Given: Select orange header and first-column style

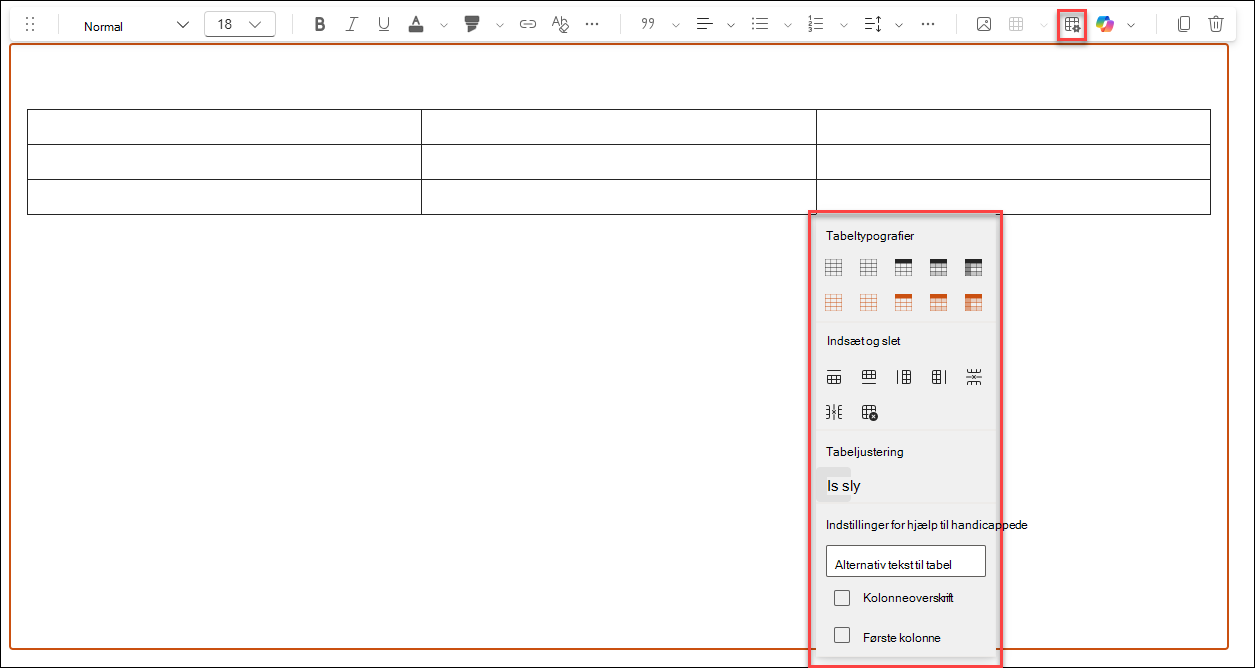Looking at the screenshot, I should click(974, 302).
